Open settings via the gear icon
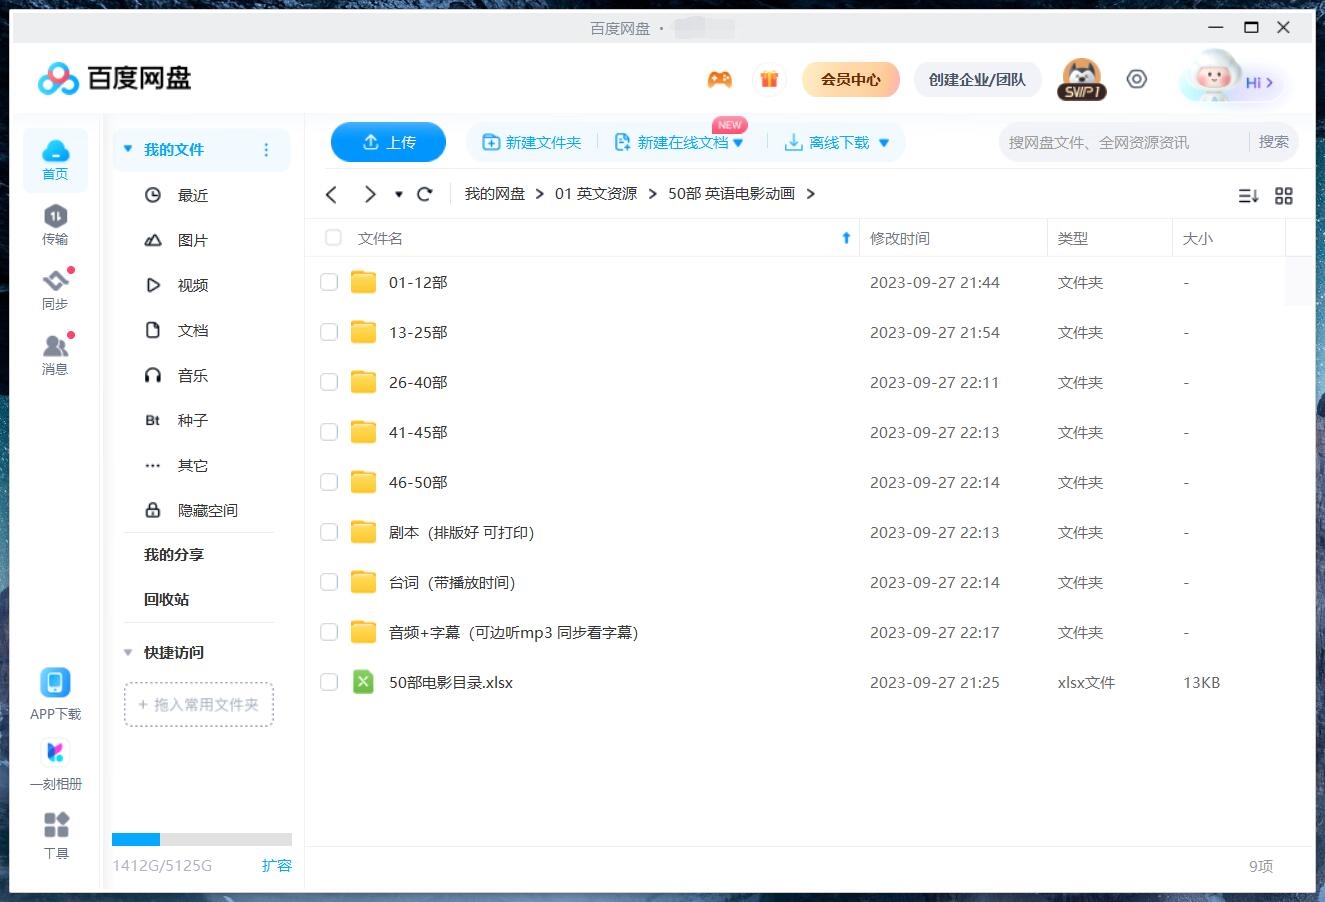The image size is (1325, 902). coord(1136,78)
